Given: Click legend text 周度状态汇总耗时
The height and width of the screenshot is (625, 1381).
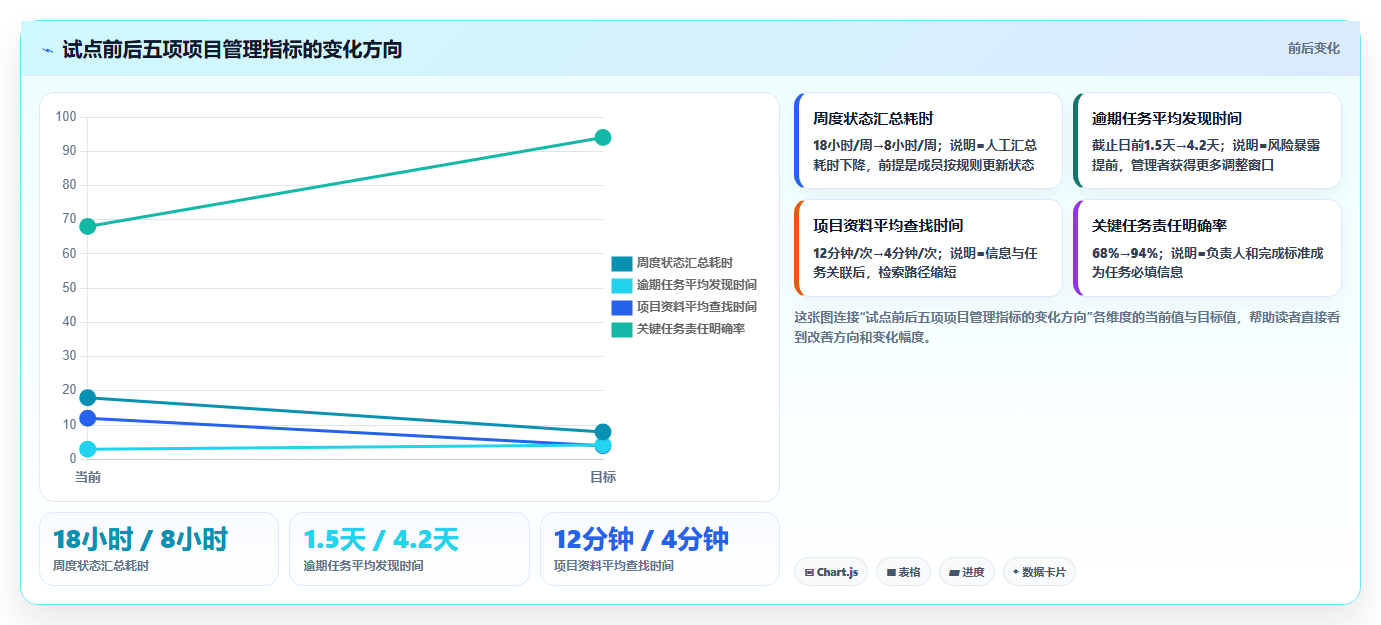Looking at the screenshot, I should coord(685,264).
